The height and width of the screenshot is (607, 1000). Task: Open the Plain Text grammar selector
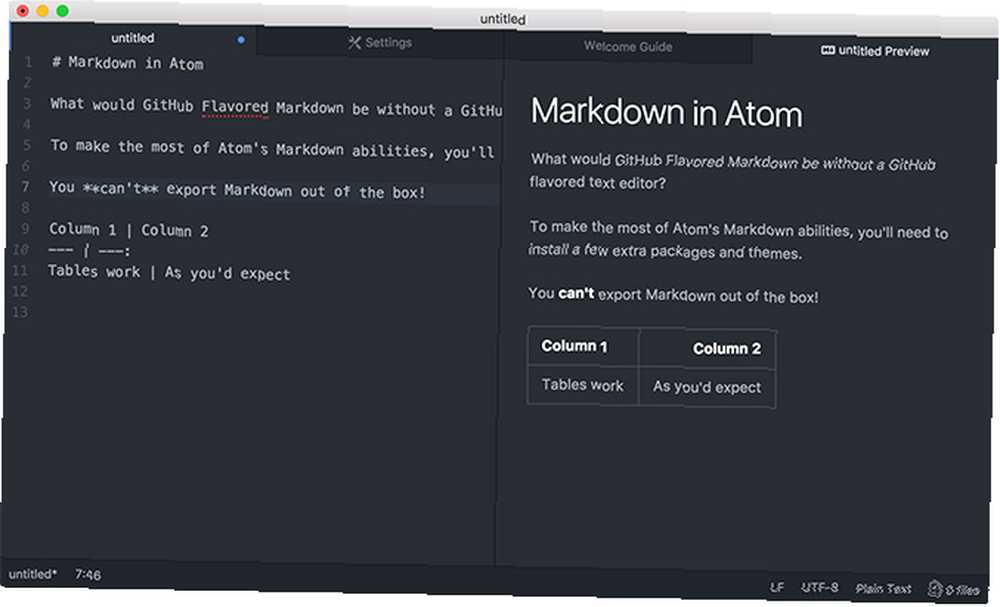coord(883,589)
